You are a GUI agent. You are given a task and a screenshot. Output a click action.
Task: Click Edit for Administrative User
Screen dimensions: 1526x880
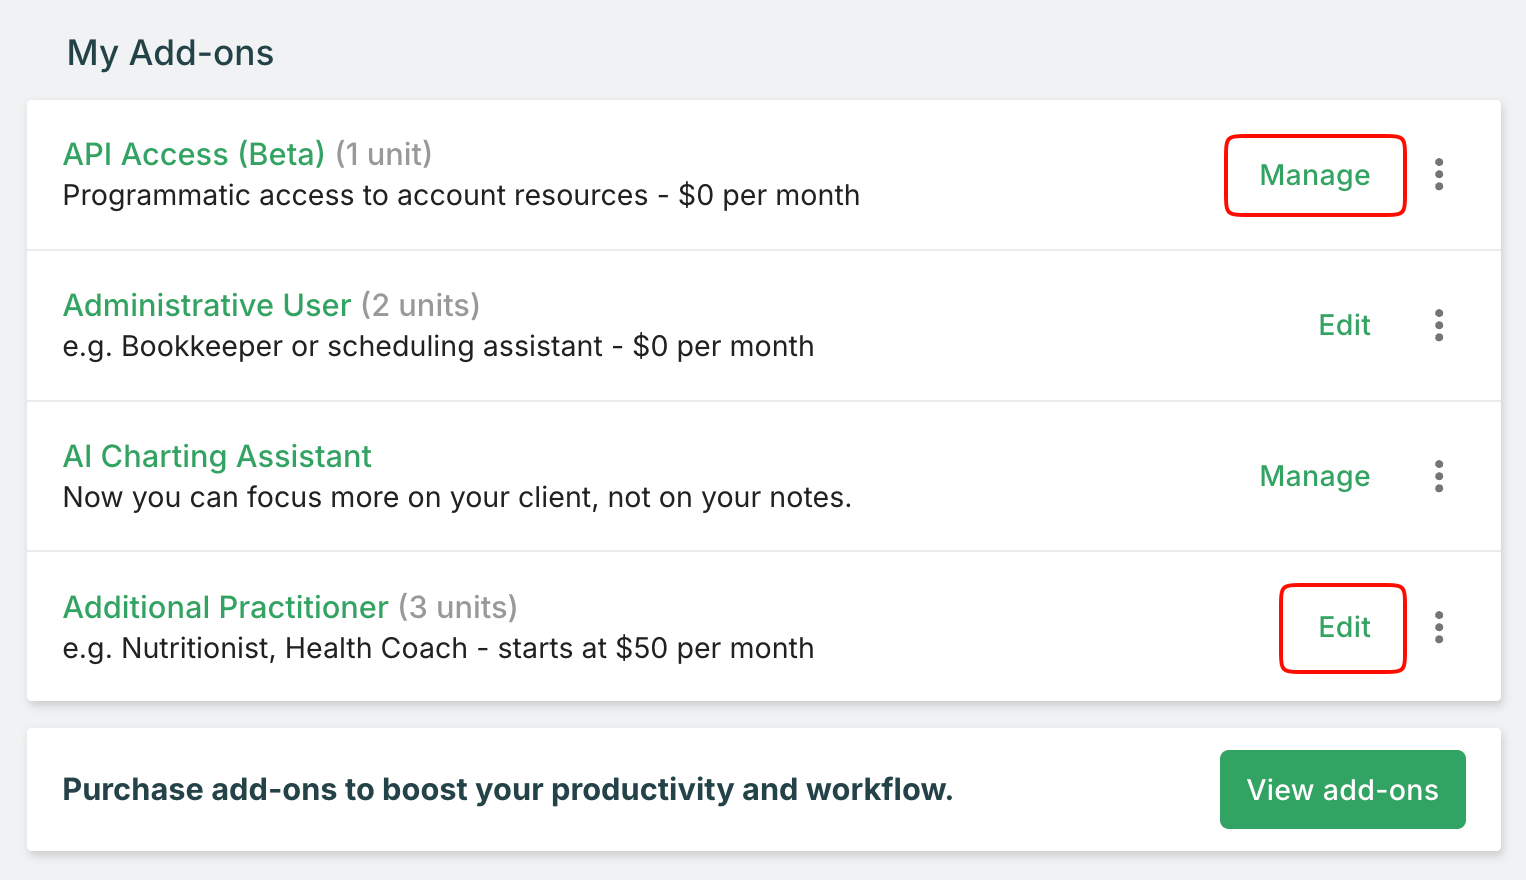coord(1344,325)
